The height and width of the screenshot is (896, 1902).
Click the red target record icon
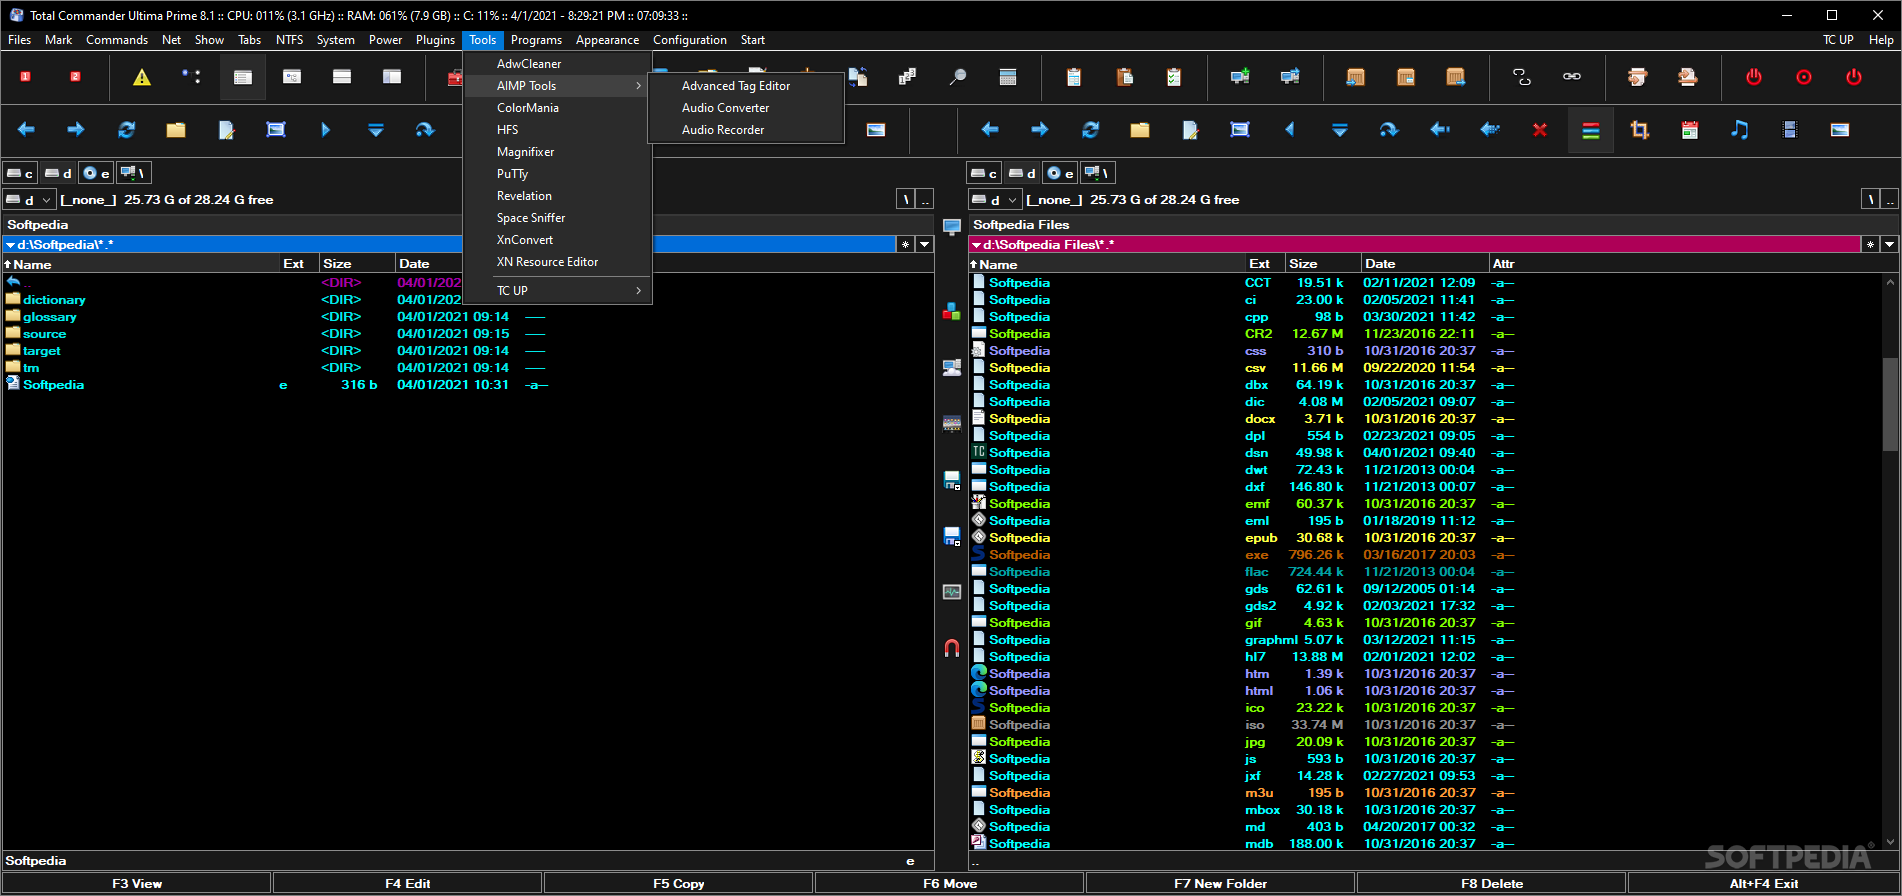1804,77
